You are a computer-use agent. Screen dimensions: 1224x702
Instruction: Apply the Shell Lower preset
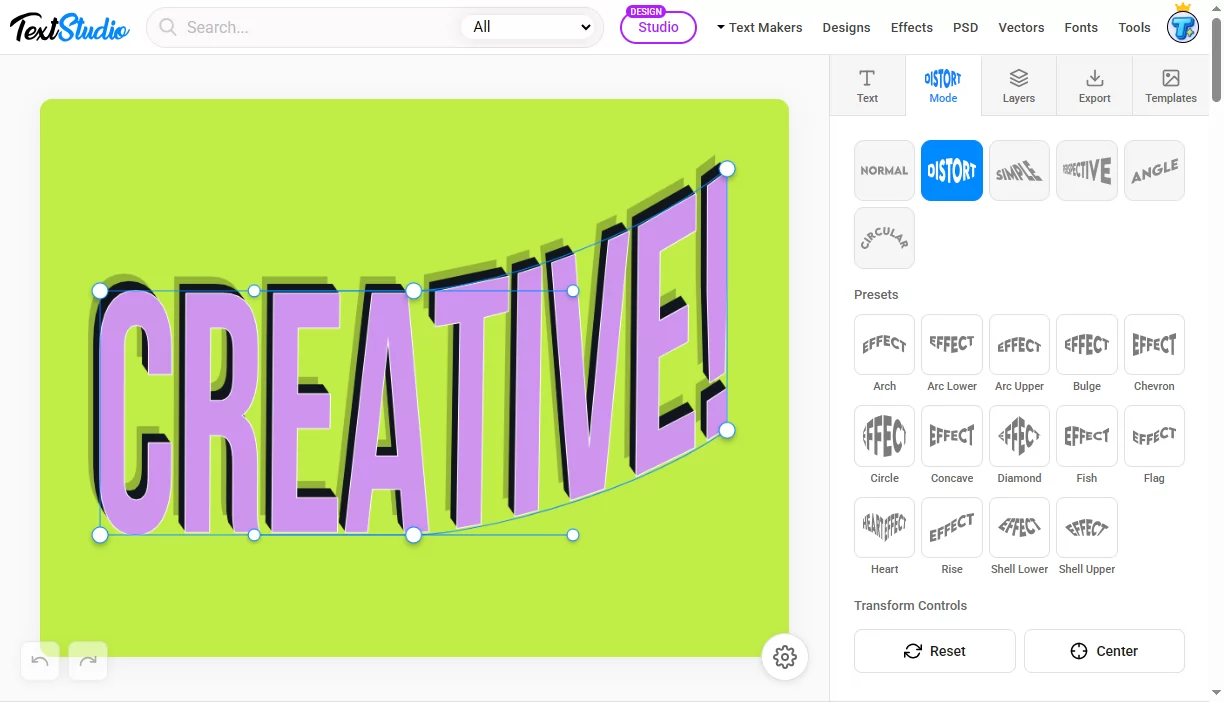pyautogui.click(x=1019, y=527)
